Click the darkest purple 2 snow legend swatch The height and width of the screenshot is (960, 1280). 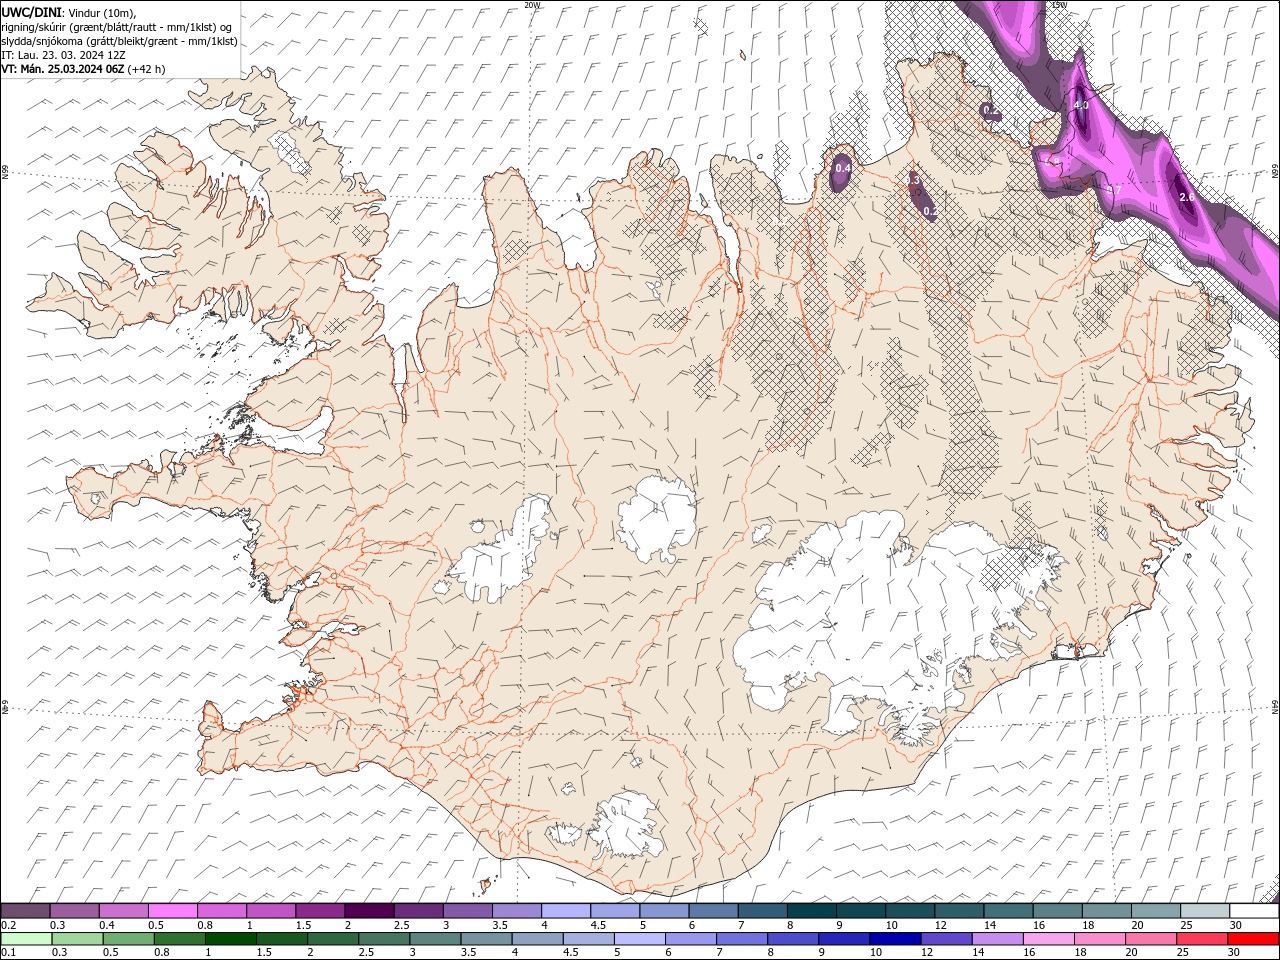(x=368, y=911)
